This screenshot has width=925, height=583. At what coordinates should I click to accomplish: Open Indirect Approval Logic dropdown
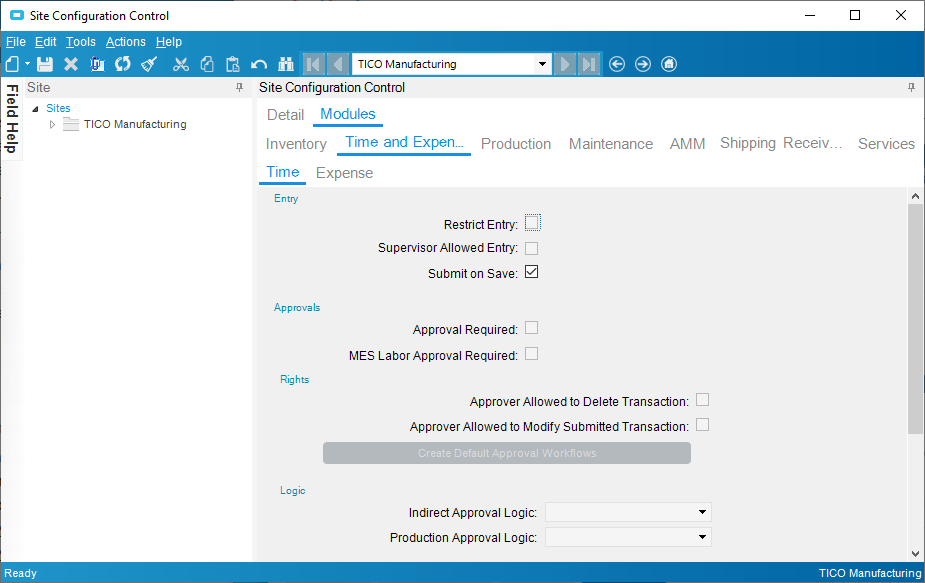point(702,512)
